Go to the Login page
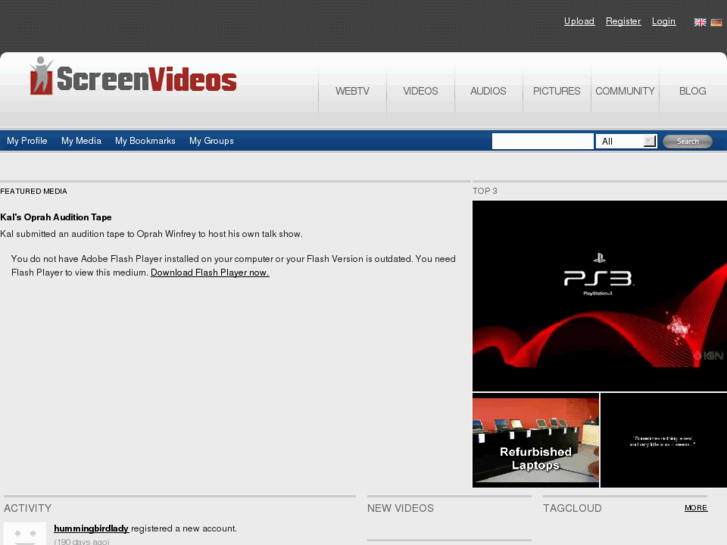 pyautogui.click(x=663, y=21)
